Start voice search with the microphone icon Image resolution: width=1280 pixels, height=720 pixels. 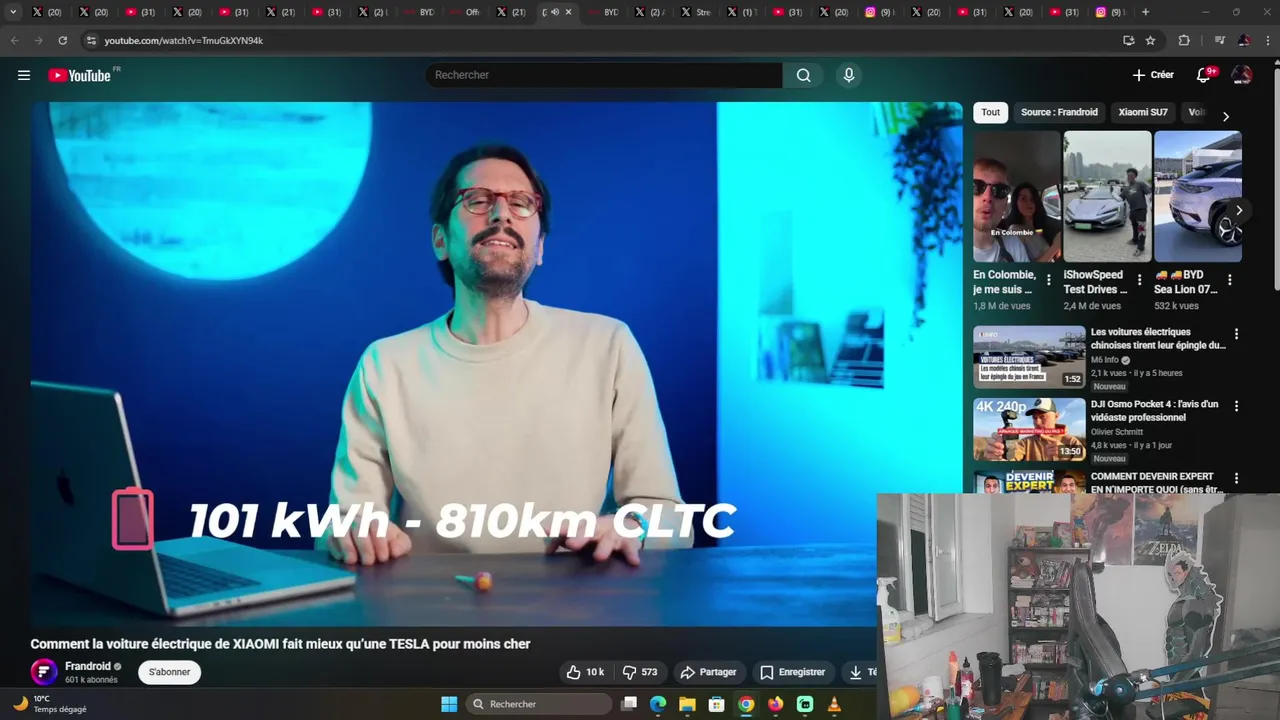pos(849,75)
